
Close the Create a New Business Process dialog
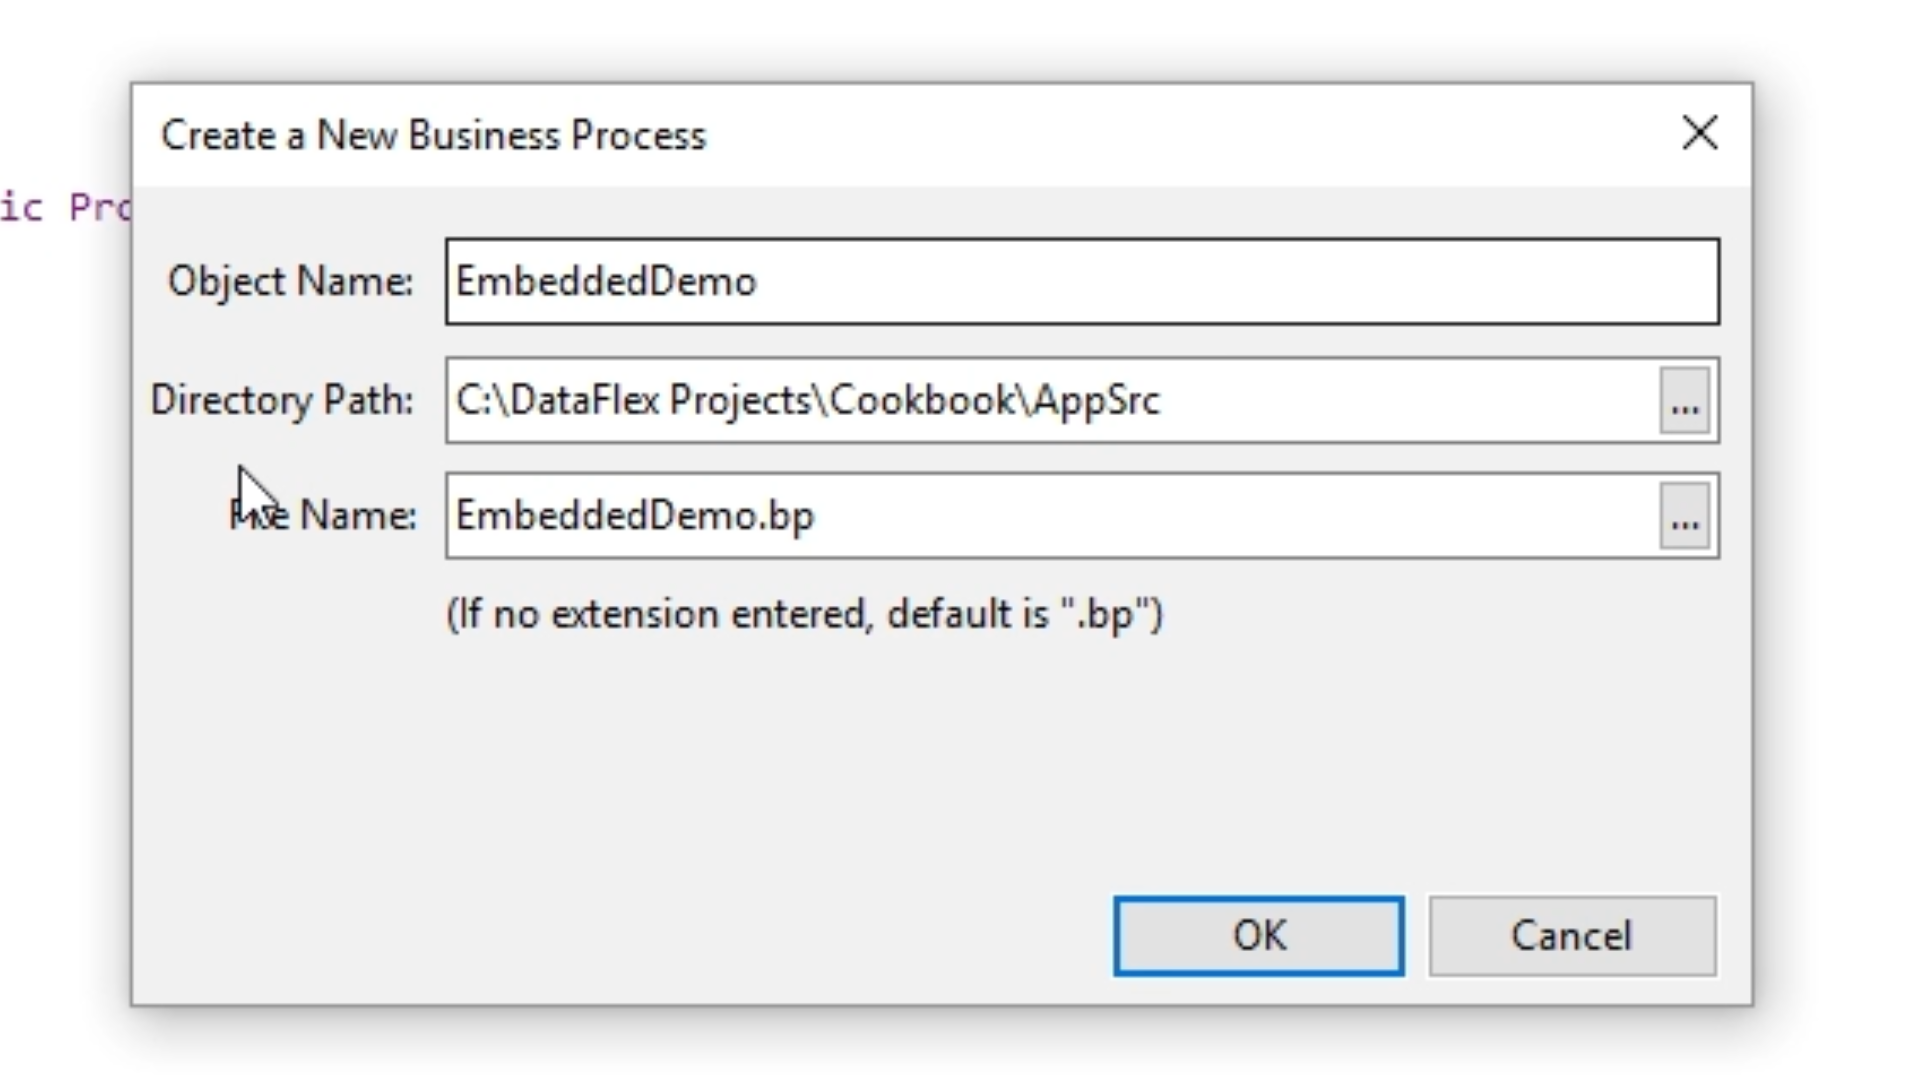[1699, 133]
